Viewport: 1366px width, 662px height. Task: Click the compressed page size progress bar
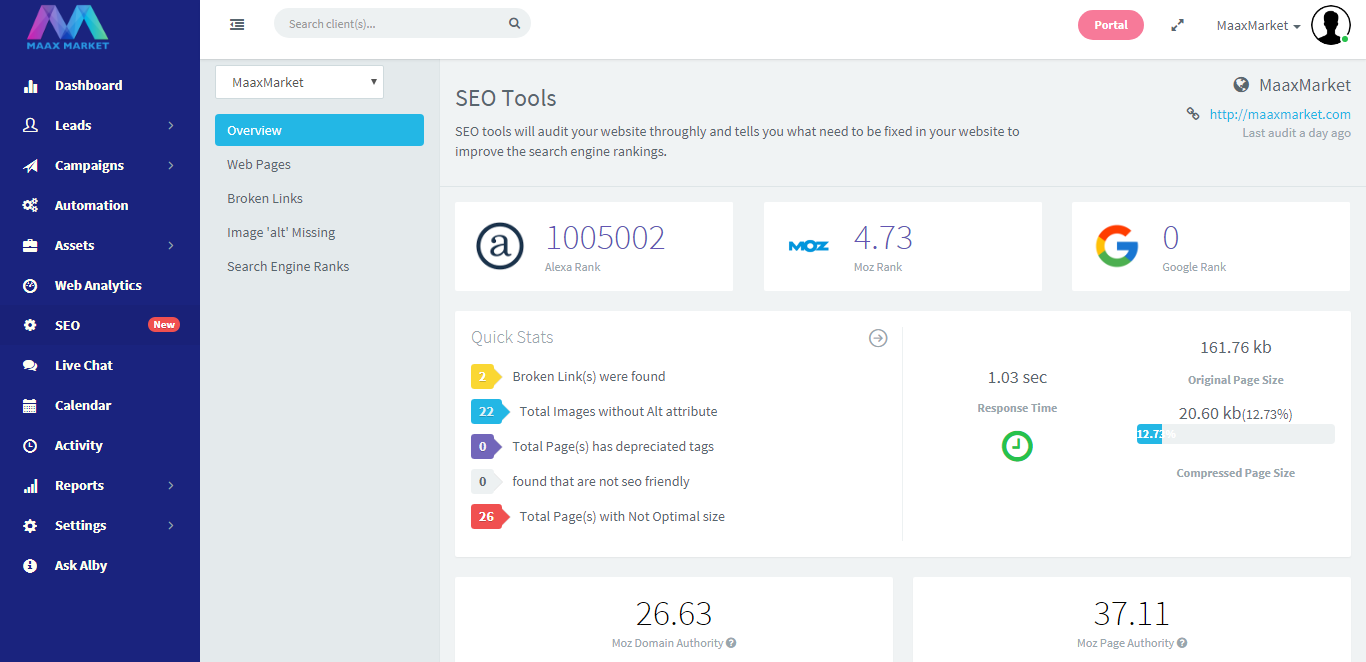click(1236, 434)
